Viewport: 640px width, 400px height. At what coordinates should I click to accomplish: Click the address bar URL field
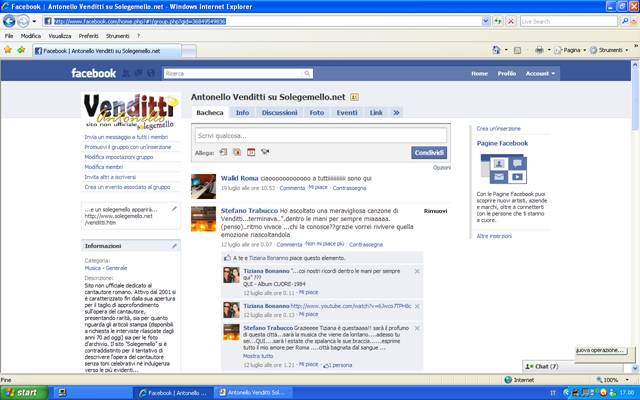(x=261, y=21)
